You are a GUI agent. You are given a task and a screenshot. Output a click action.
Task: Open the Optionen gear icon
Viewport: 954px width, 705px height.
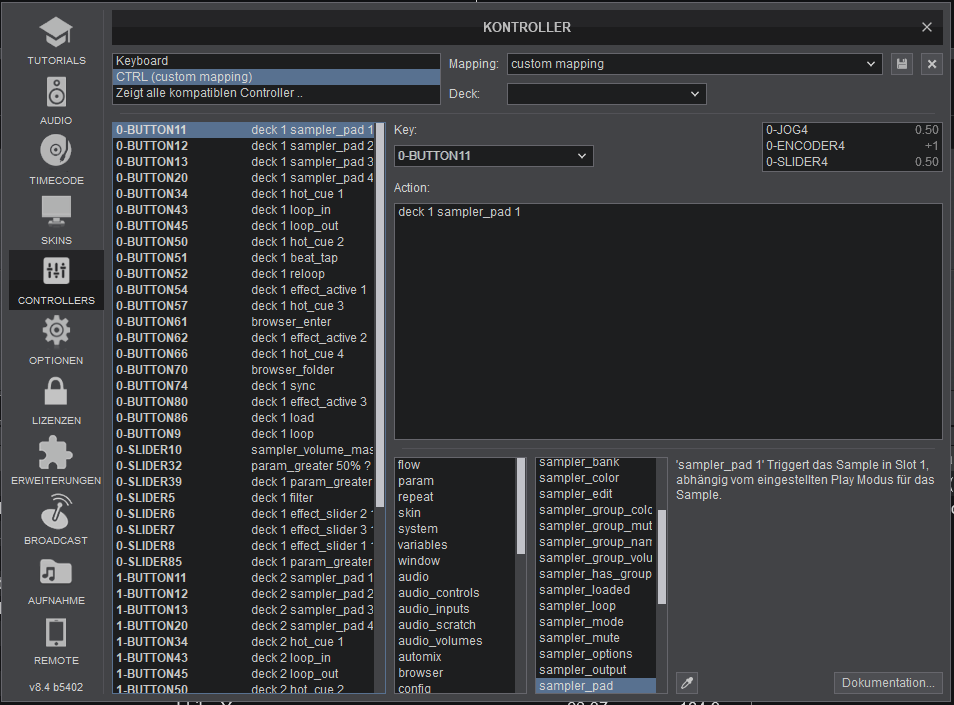[56, 330]
